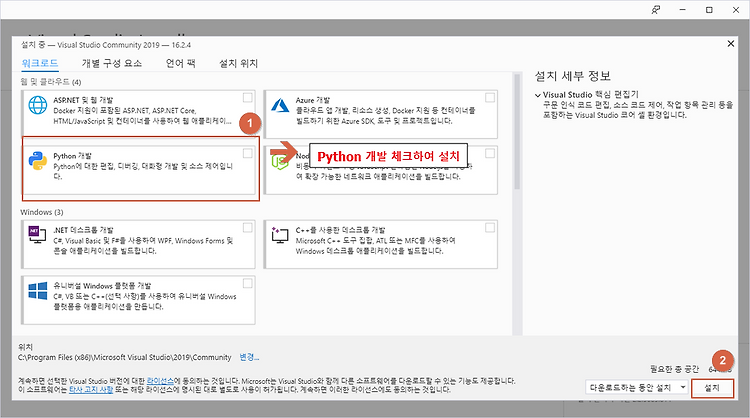Click the feedback icon in the title bar
Viewport: 750px width, 418px height.
click(656, 10)
